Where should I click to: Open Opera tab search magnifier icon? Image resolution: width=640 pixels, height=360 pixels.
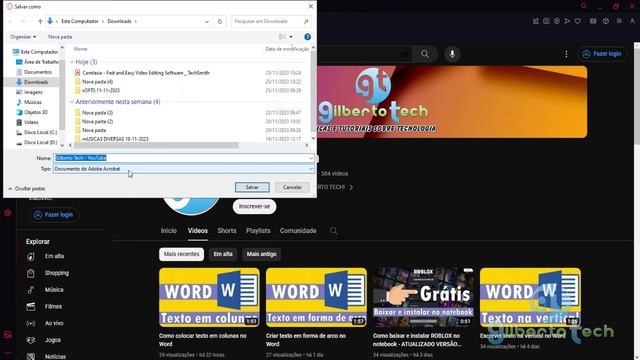click(584, 6)
